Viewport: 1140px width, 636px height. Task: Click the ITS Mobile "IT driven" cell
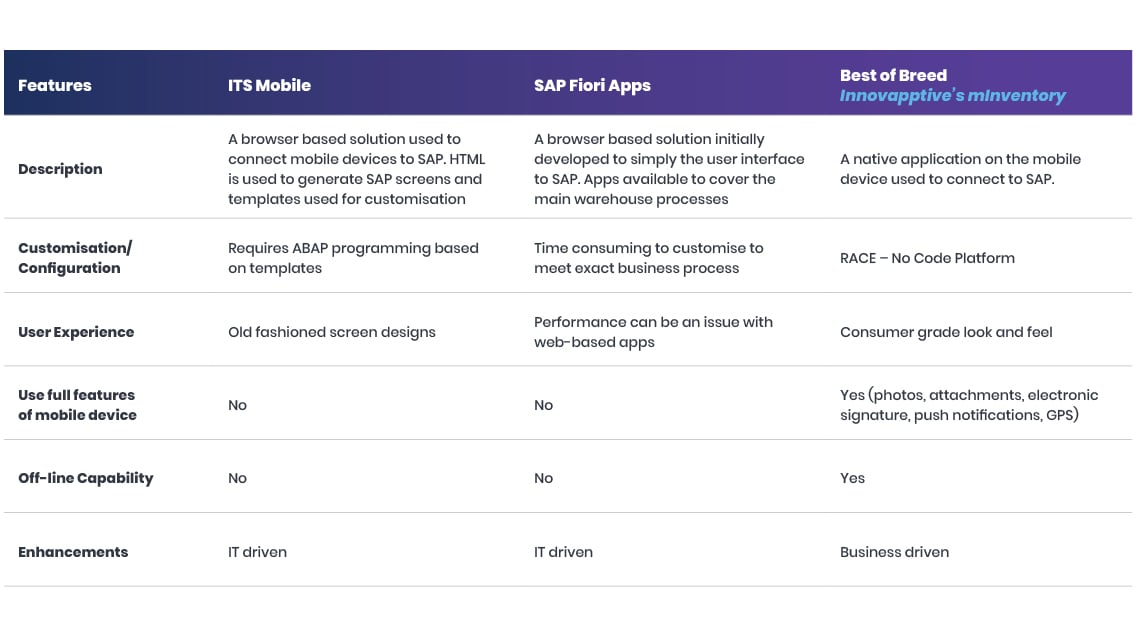pyautogui.click(x=257, y=552)
